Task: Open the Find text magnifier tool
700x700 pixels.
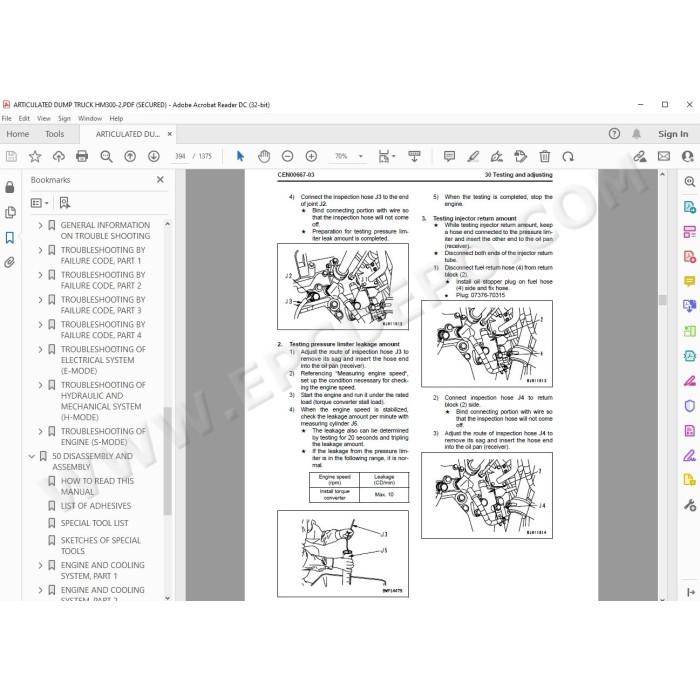Action: (106, 156)
